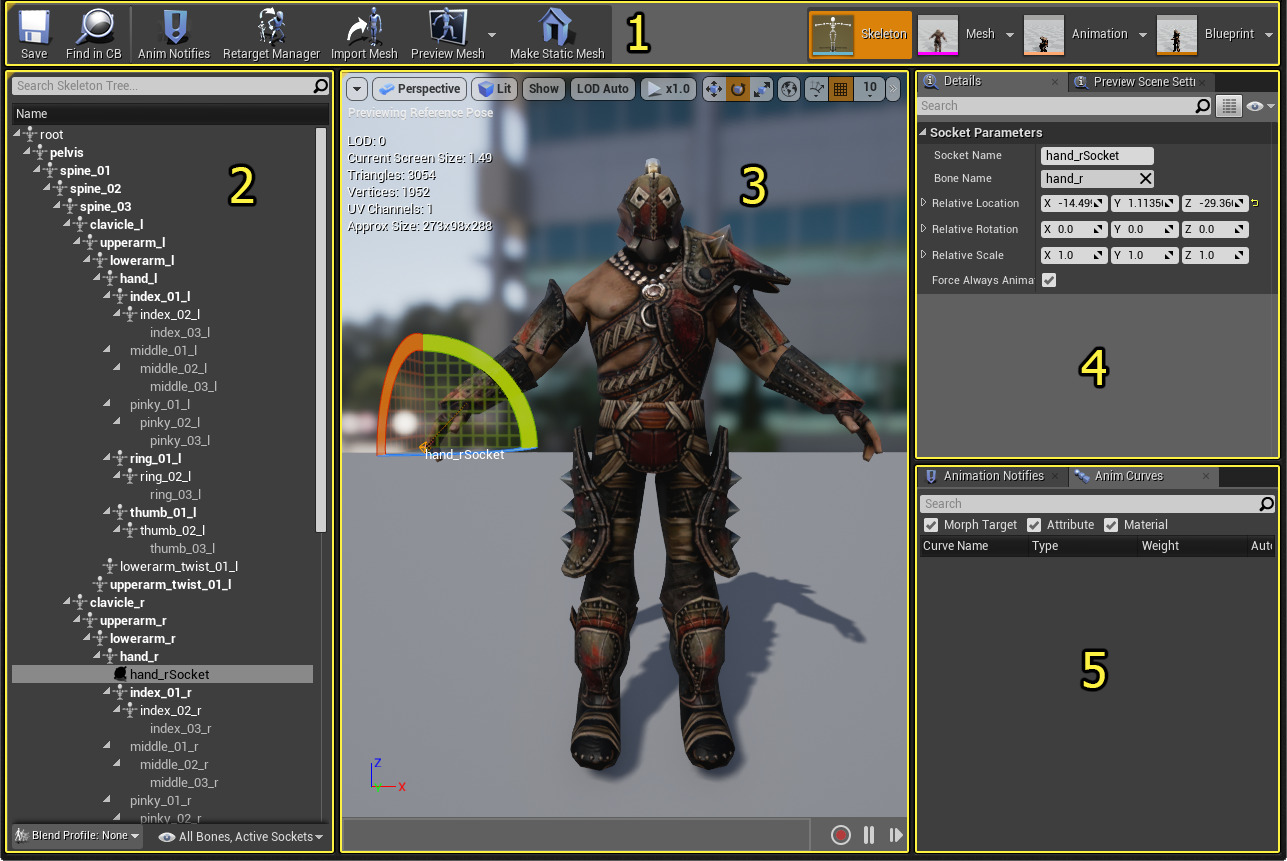1287x861 pixels.
Task: Uncheck the Attribute filter checkbox
Action: [x=1034, y=525]
